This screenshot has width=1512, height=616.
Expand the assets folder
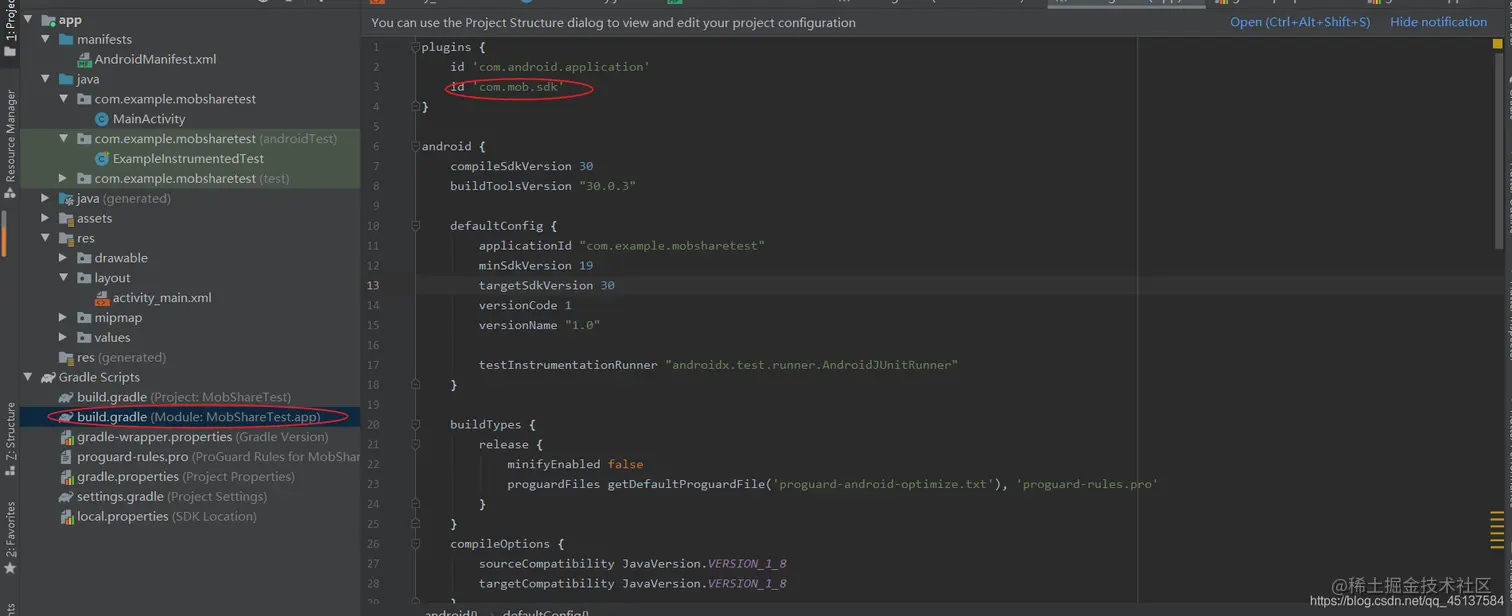coord(45,218)
